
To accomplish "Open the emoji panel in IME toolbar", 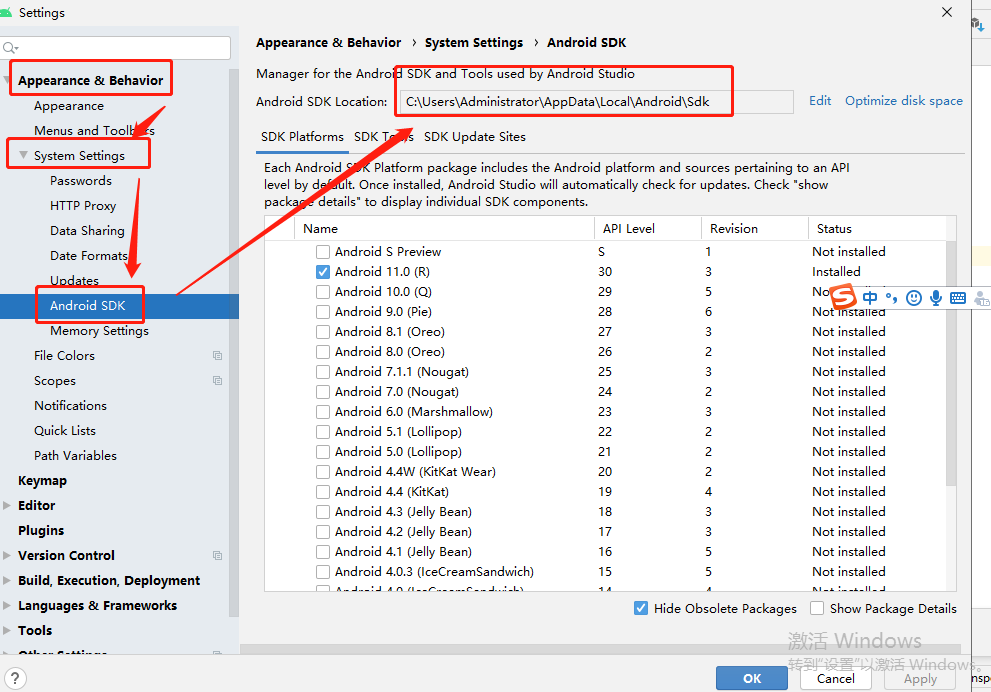I will tap(913, 298).
